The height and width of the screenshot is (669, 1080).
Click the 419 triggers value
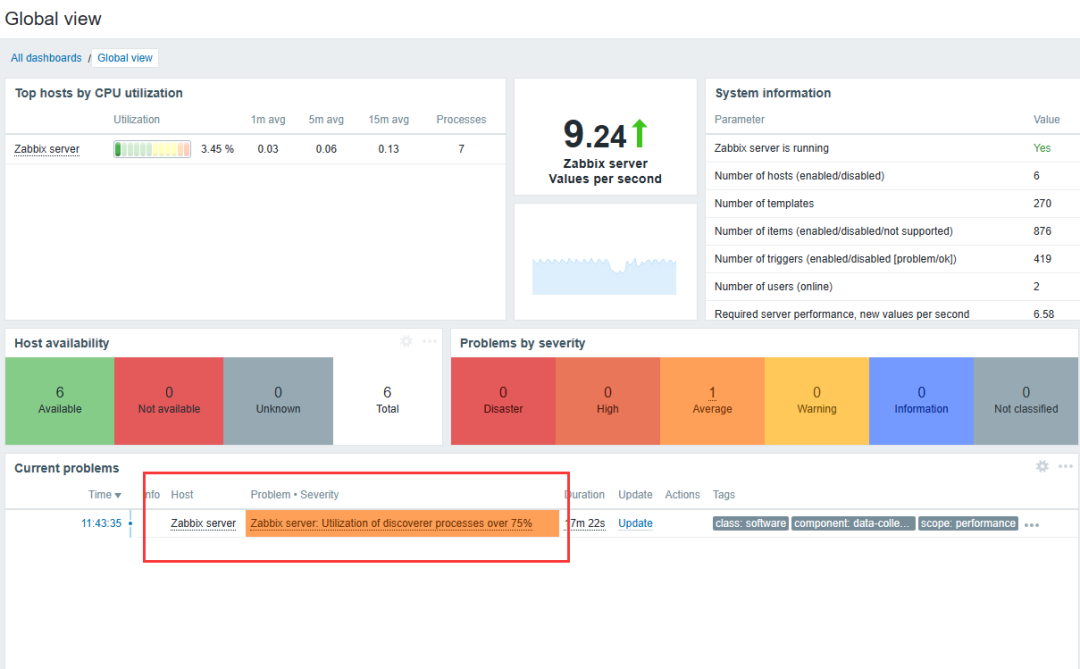1042,258
